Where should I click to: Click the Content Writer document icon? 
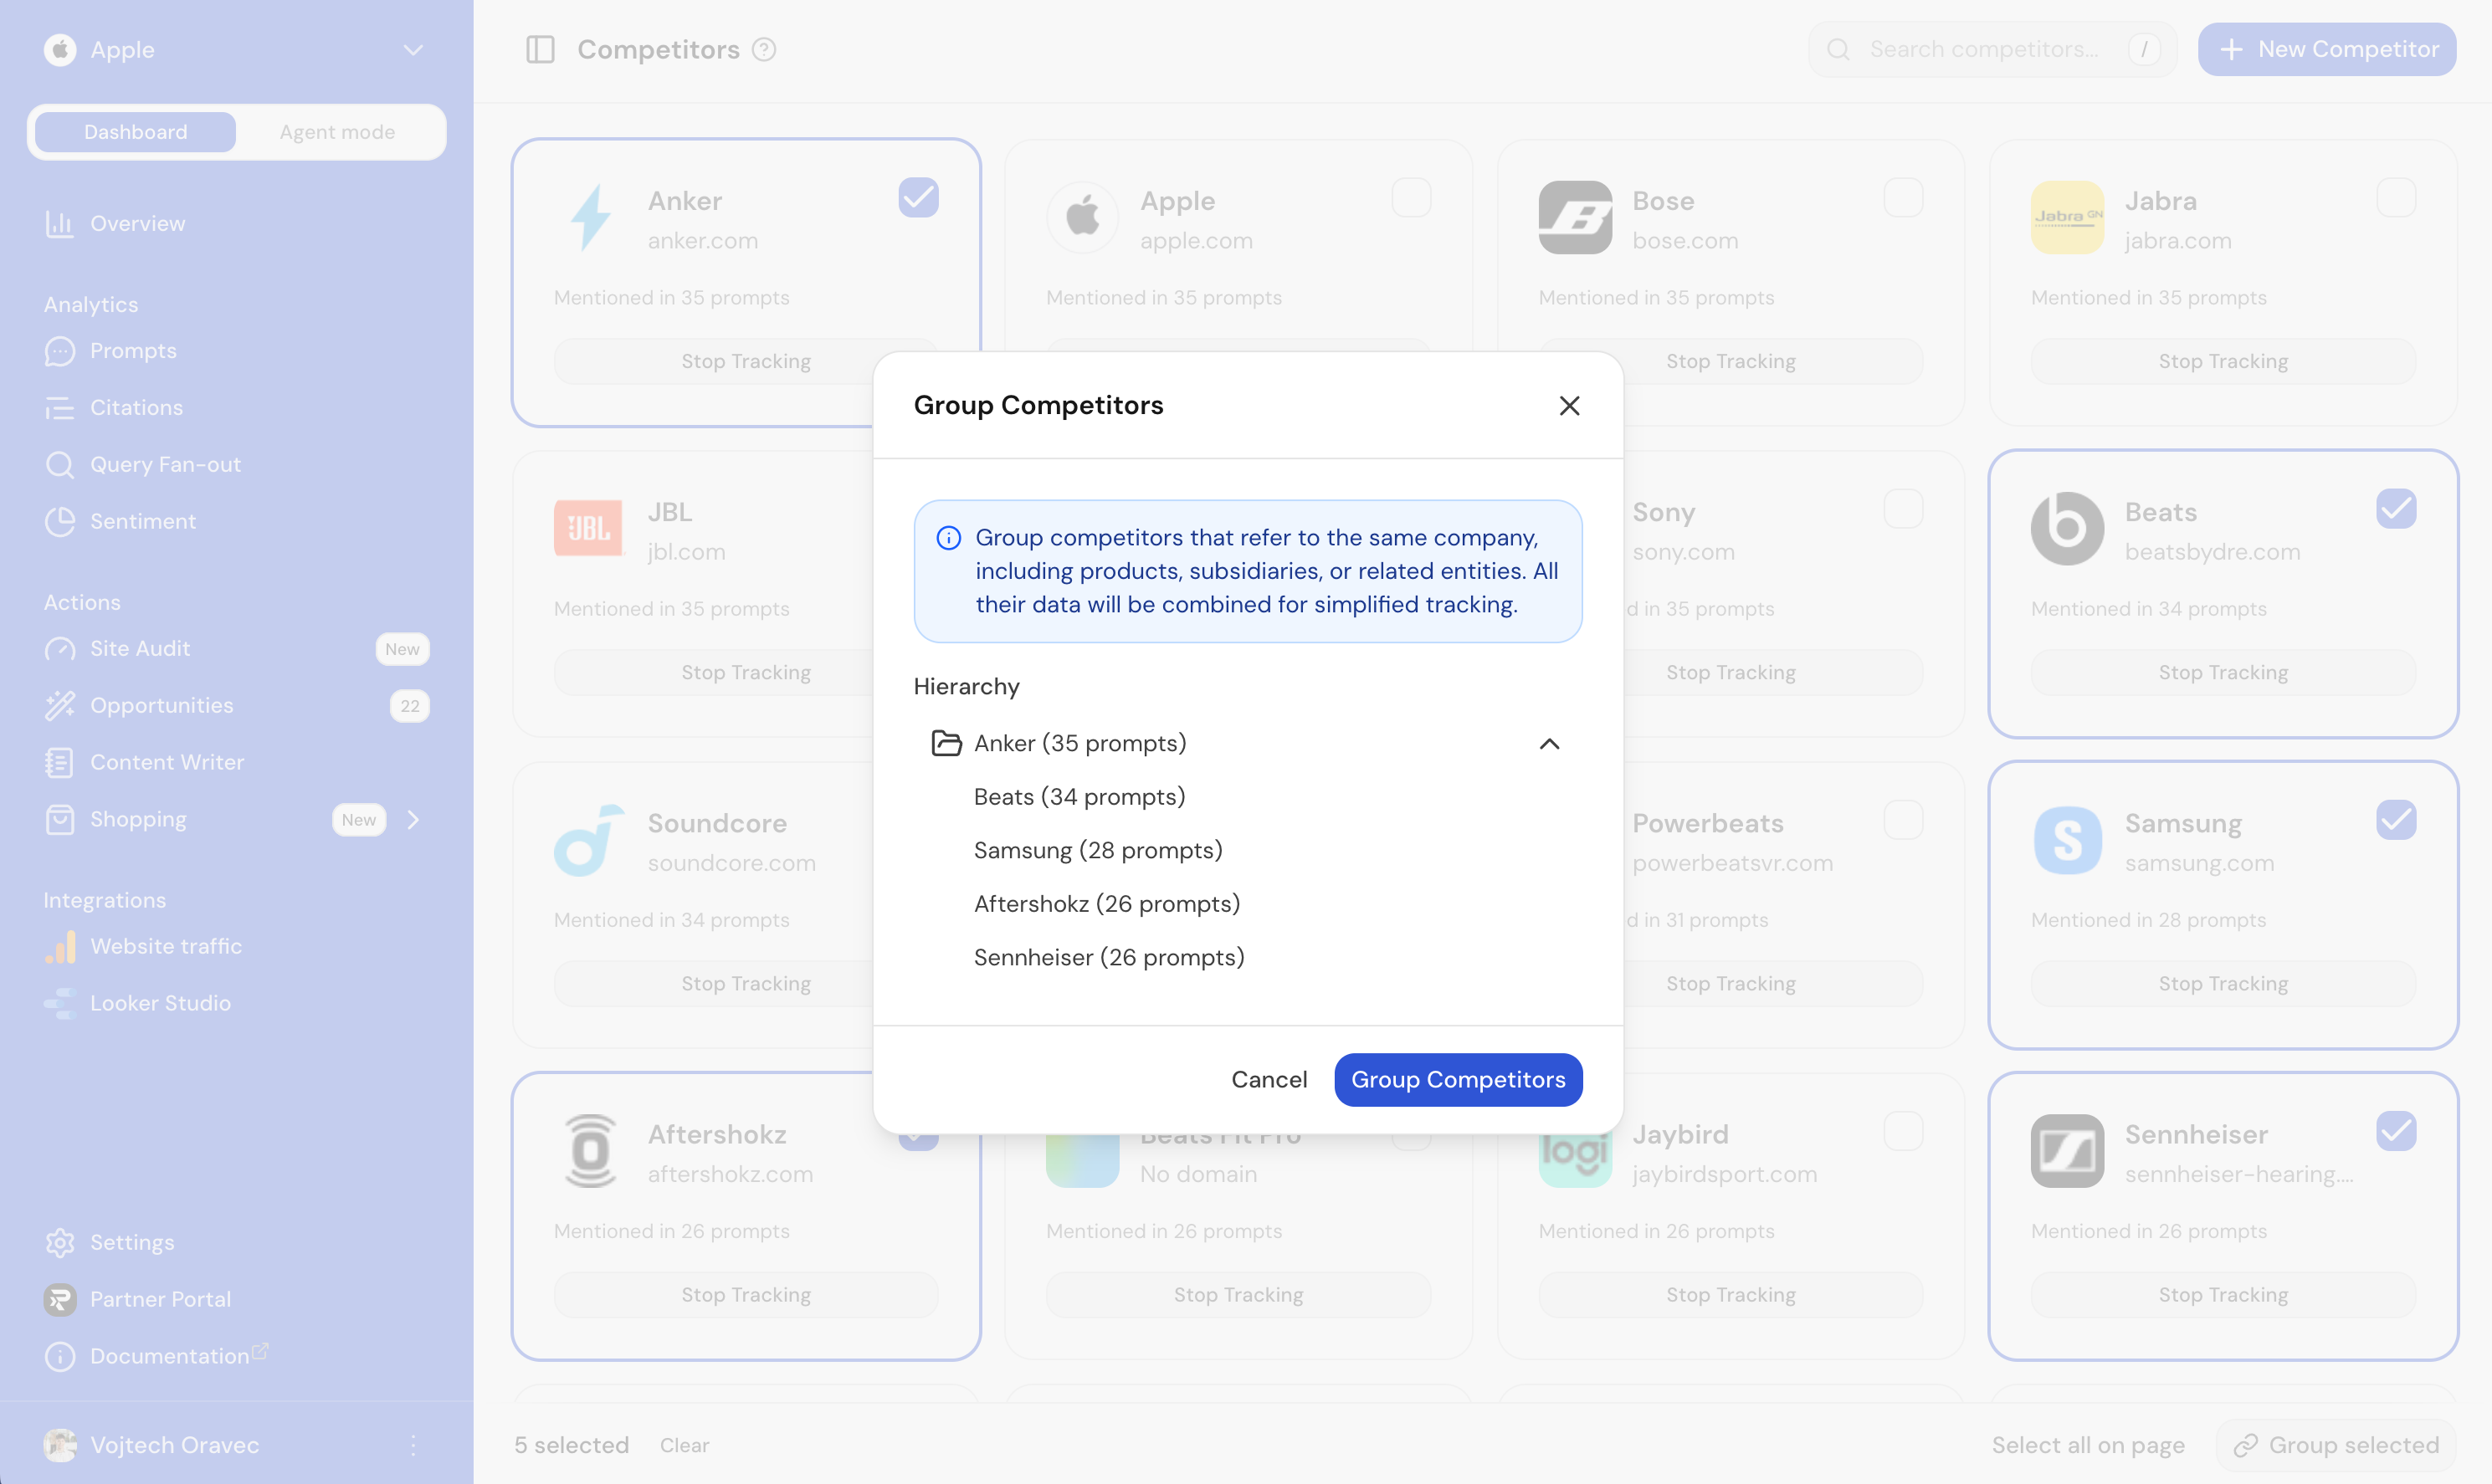60,763
